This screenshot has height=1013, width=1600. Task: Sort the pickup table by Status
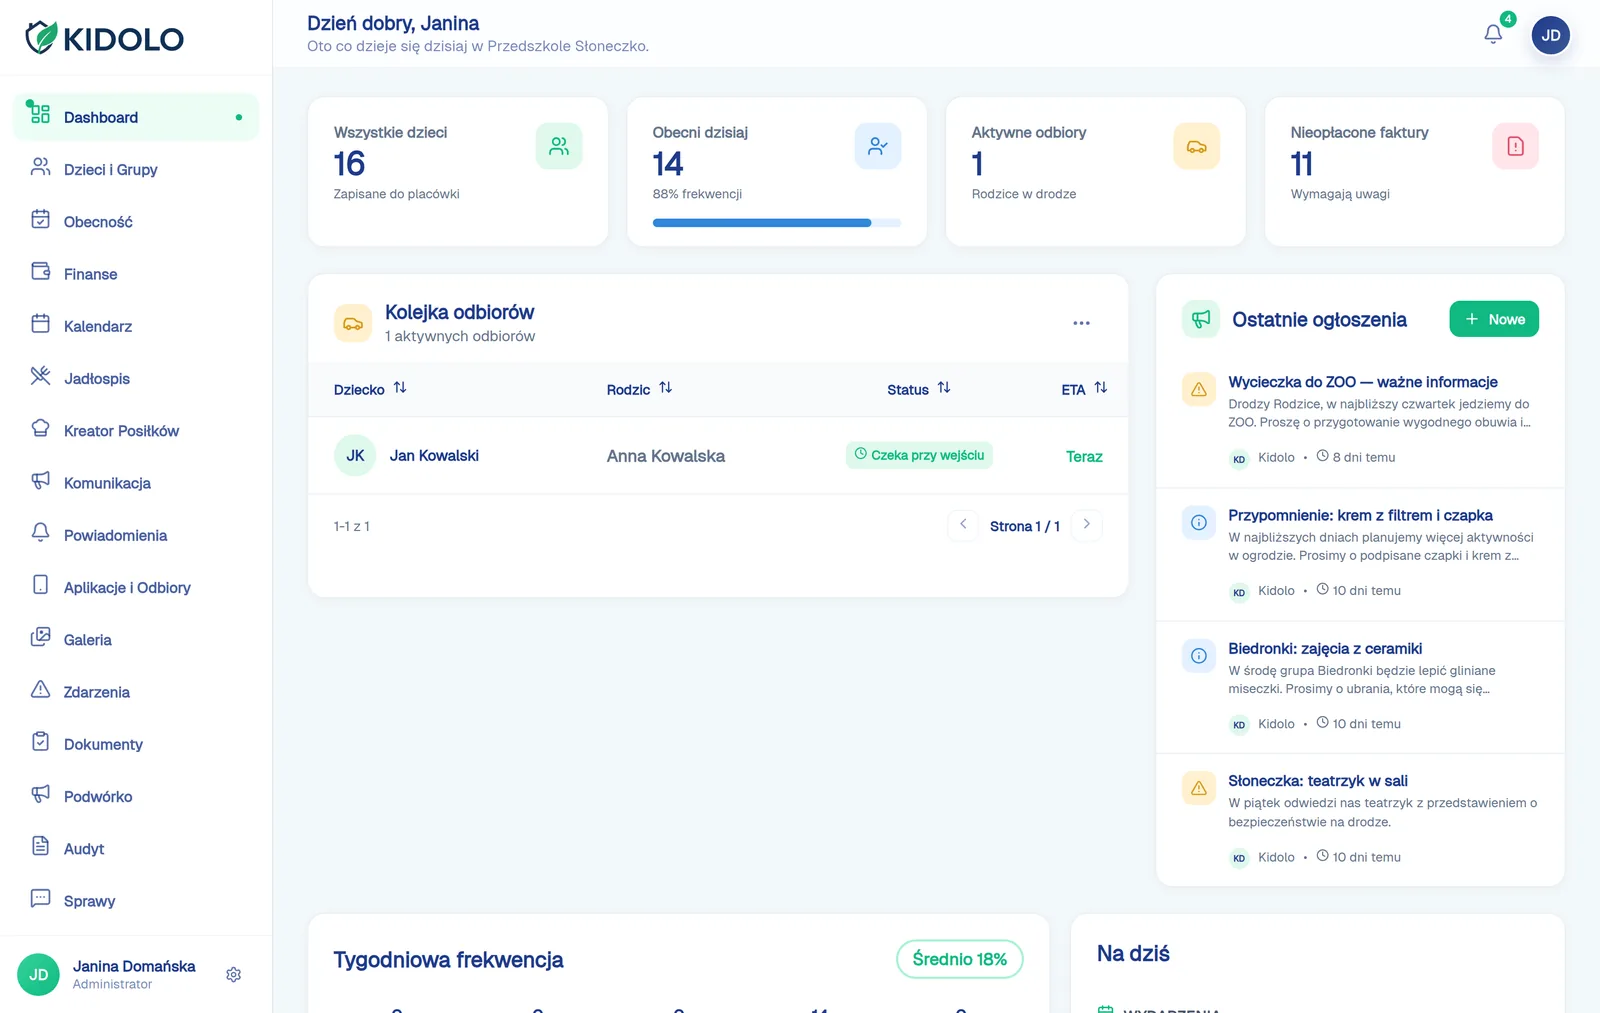tap(919, 389)
